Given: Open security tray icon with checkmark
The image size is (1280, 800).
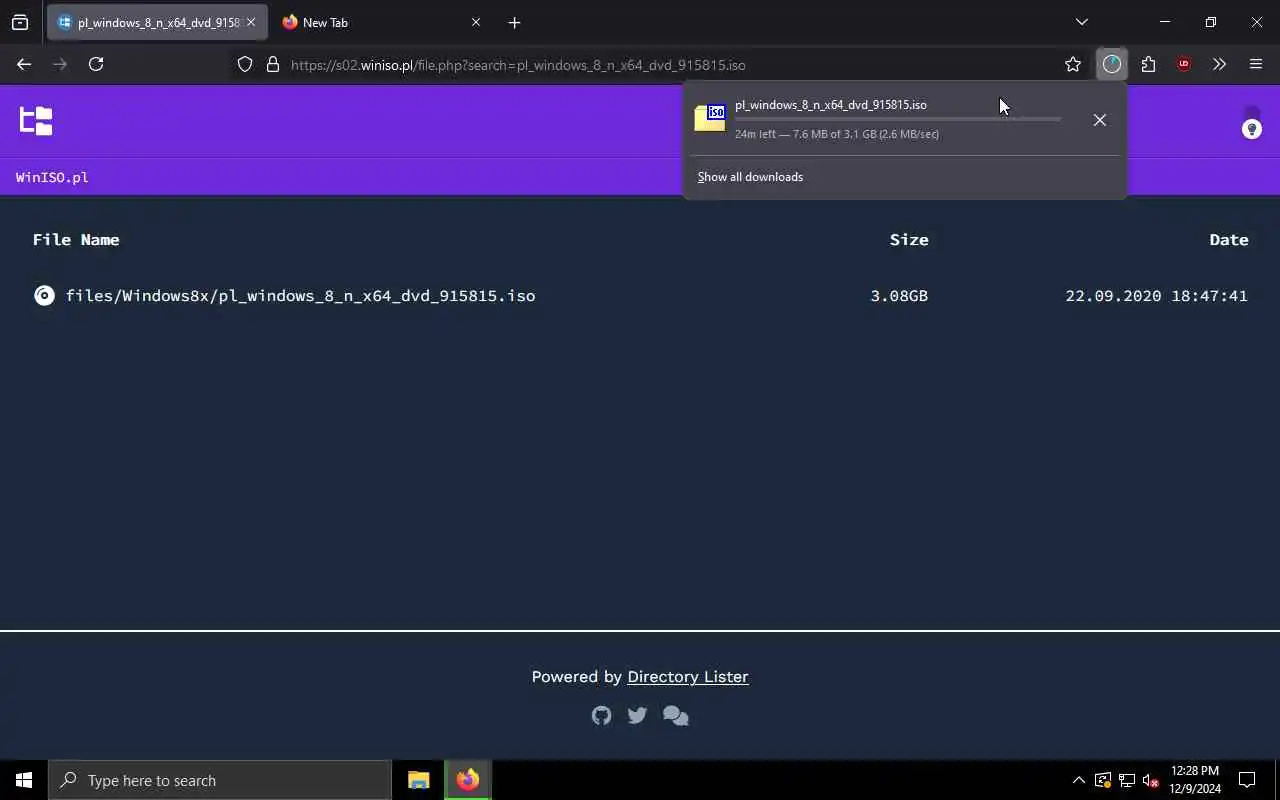Looking at the screenshot, I should tap(1103, 780).
